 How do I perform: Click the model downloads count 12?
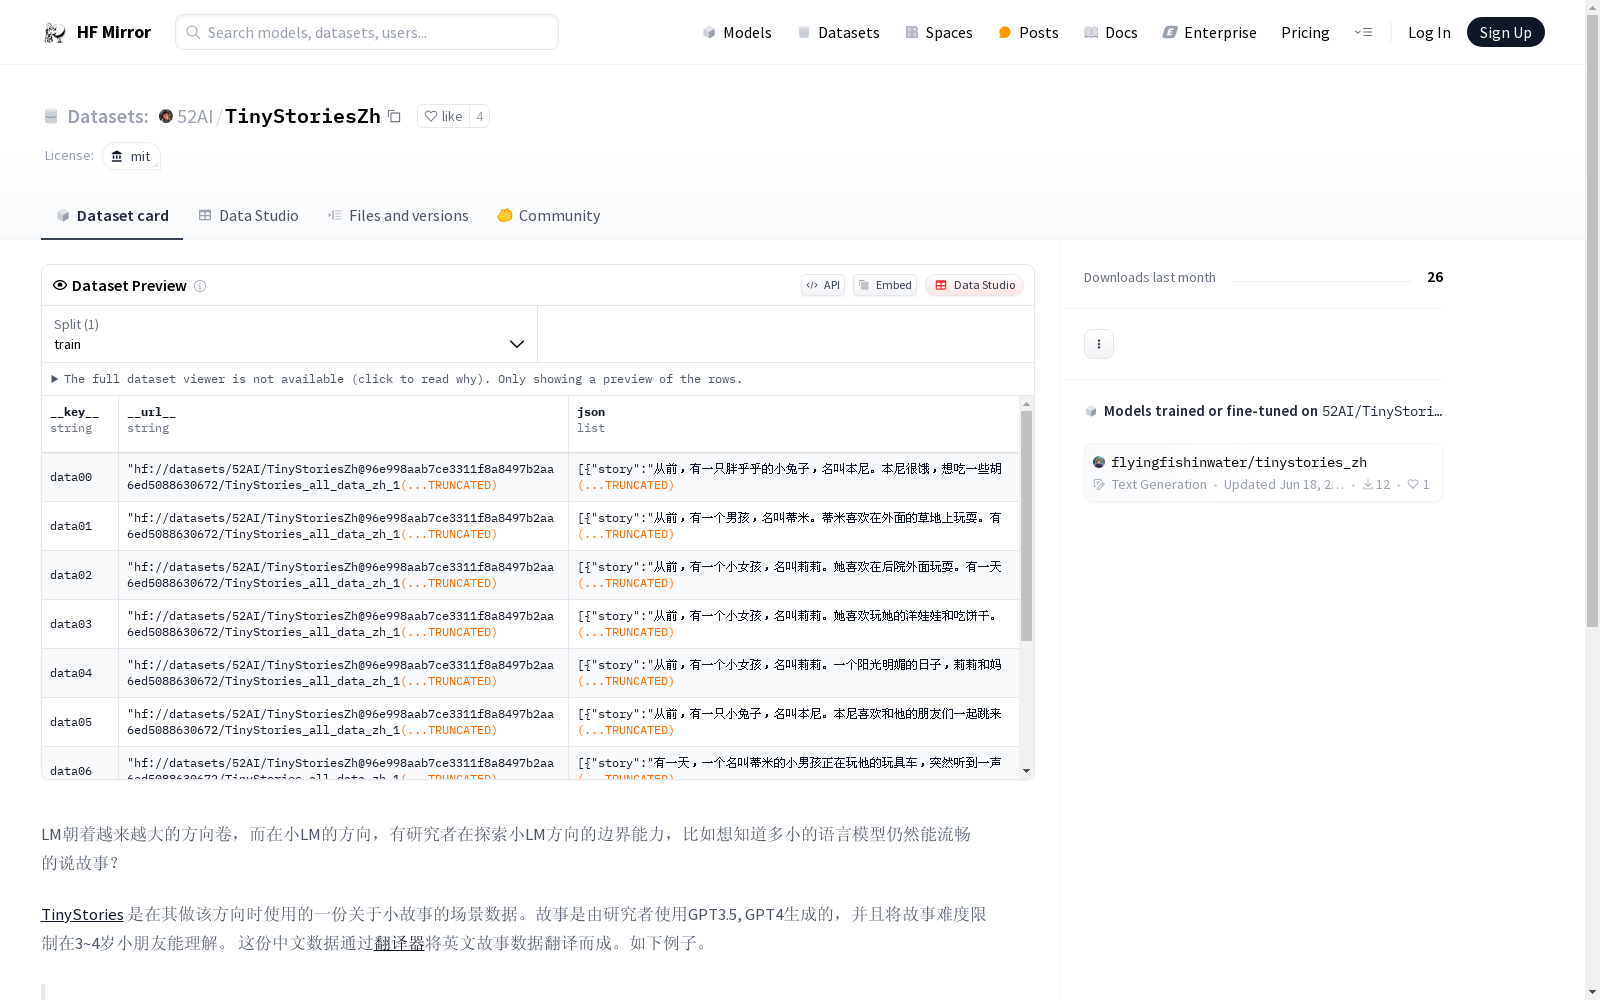(1376, 485)
